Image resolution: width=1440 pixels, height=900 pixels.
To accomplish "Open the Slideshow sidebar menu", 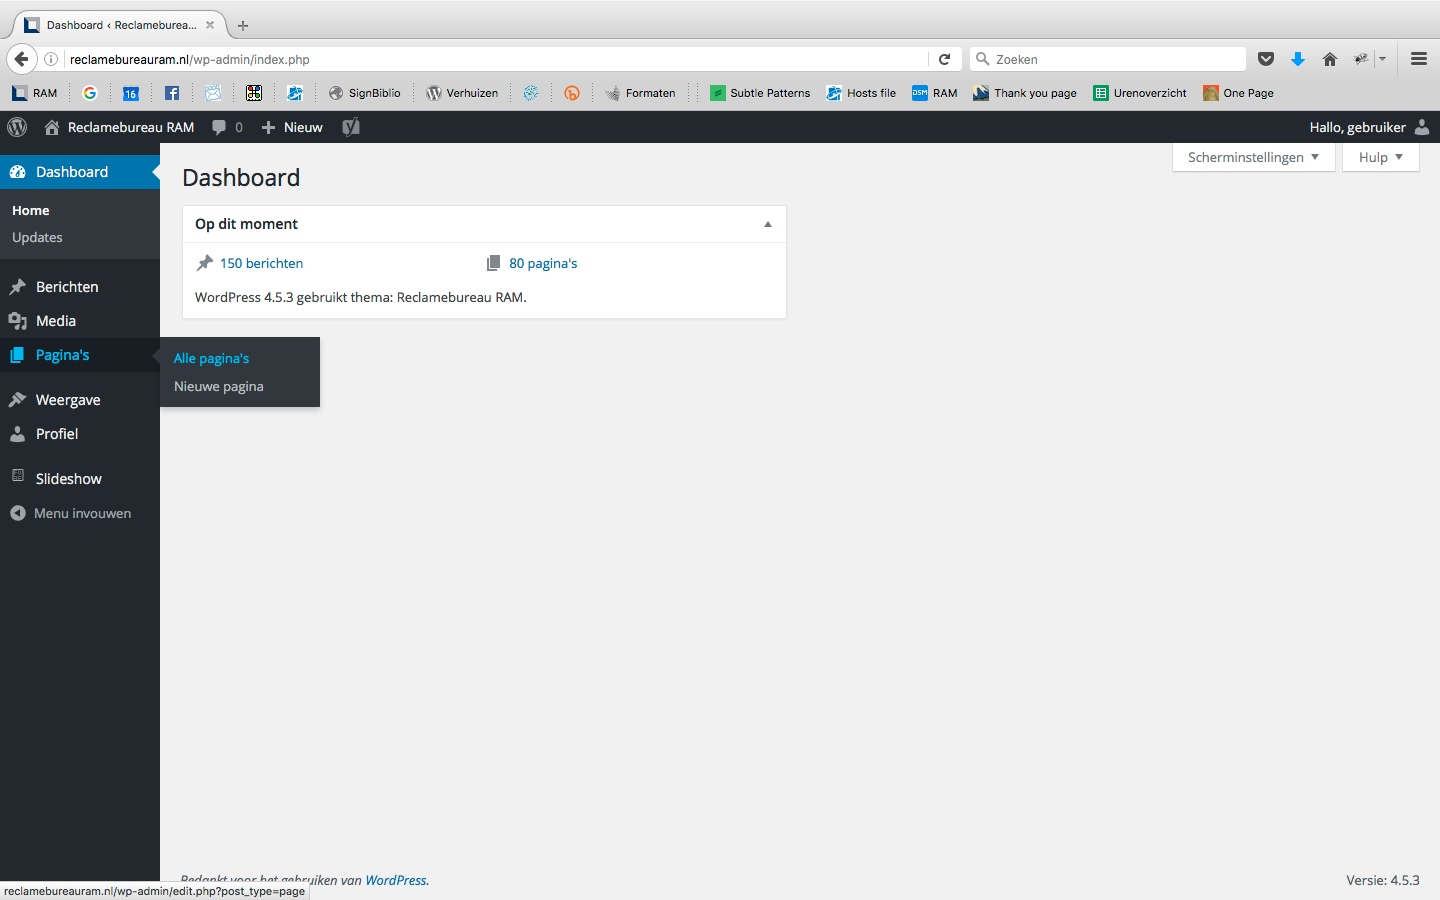I will (68, 479).
